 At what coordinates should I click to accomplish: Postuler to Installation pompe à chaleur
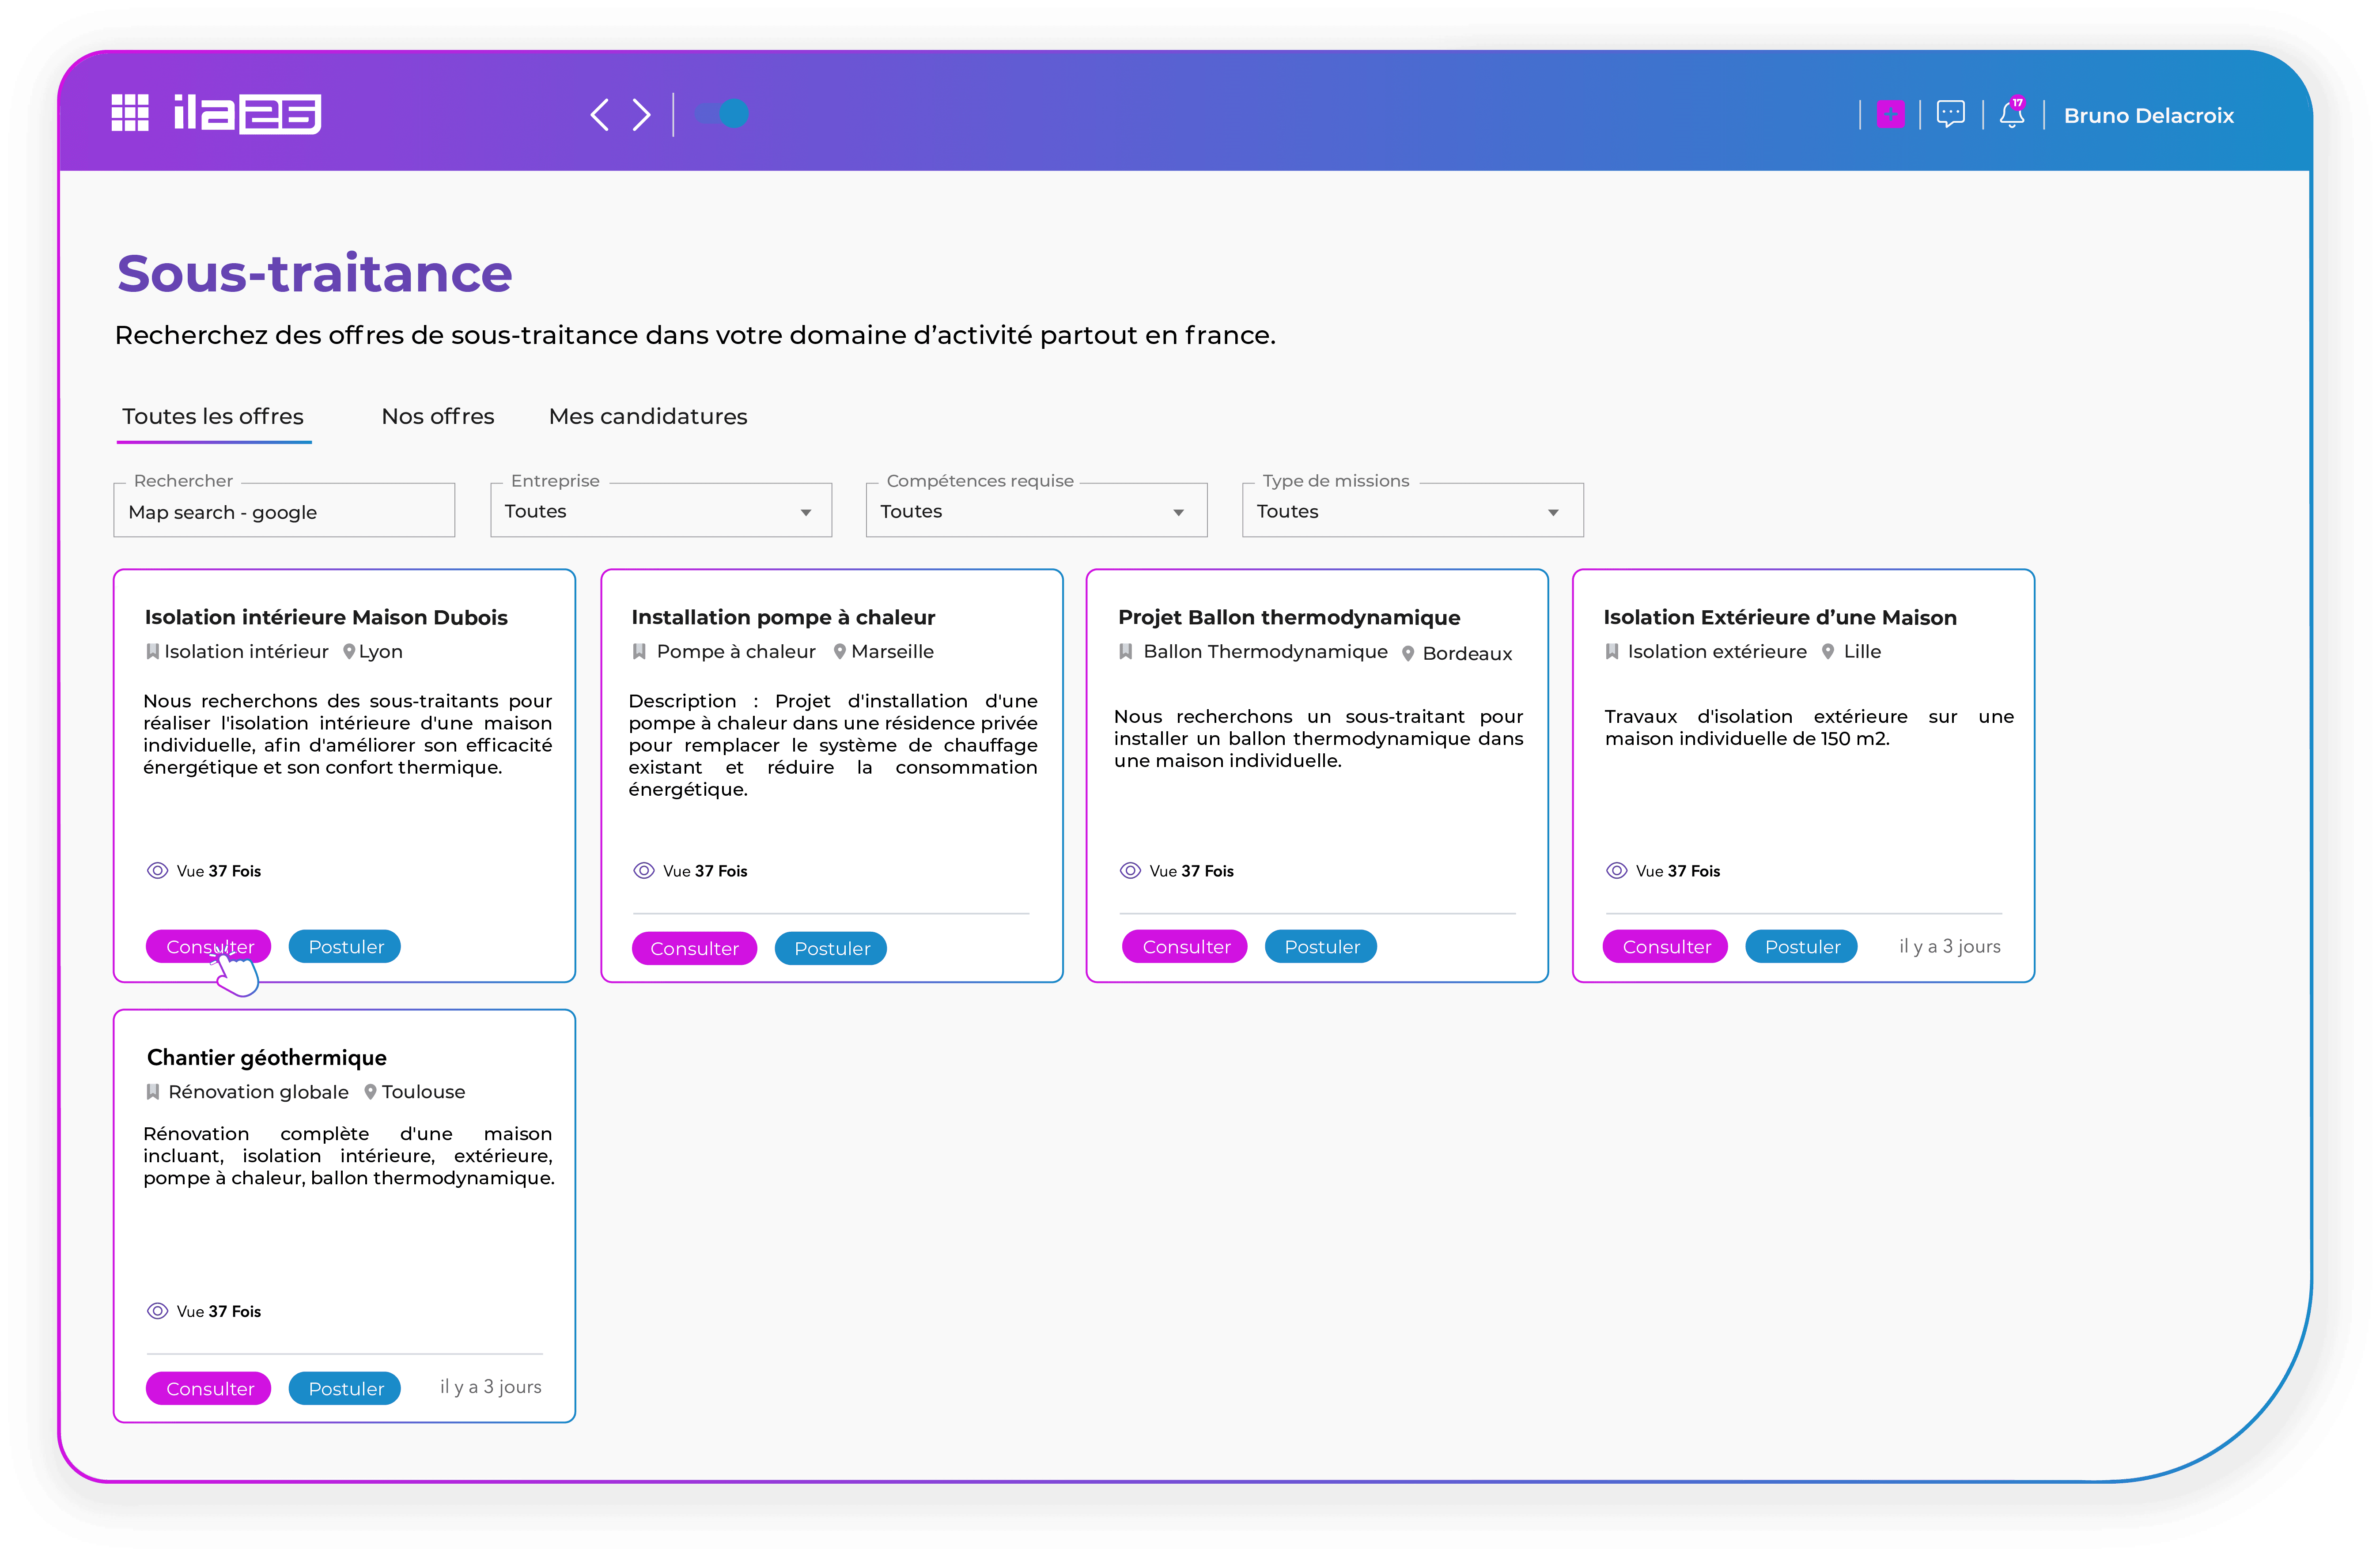pos(831,948)
